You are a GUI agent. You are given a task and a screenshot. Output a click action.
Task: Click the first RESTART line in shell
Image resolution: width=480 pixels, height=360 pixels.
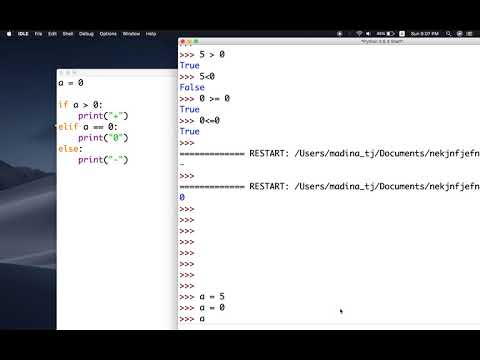pos(330,153)
